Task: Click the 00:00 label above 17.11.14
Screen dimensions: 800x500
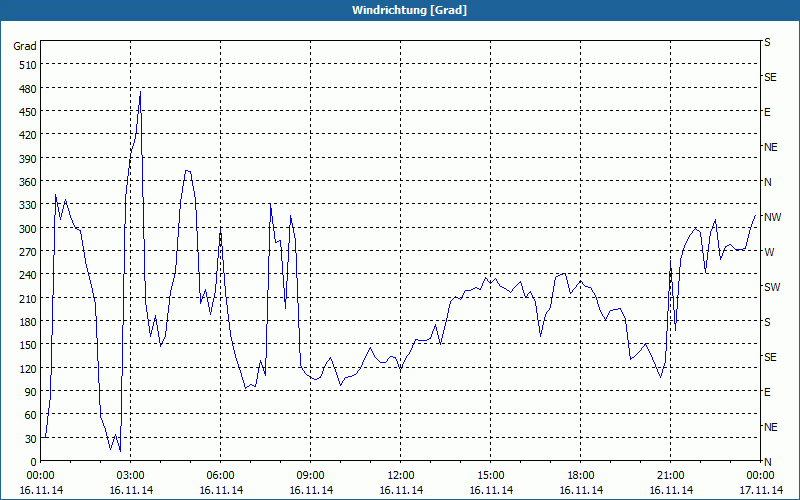Action: click(760, 476)
